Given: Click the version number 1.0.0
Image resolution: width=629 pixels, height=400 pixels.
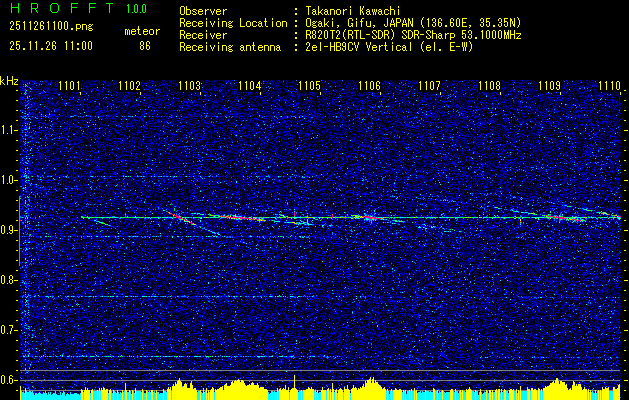Looking at the screenshot, I should 136,8.
